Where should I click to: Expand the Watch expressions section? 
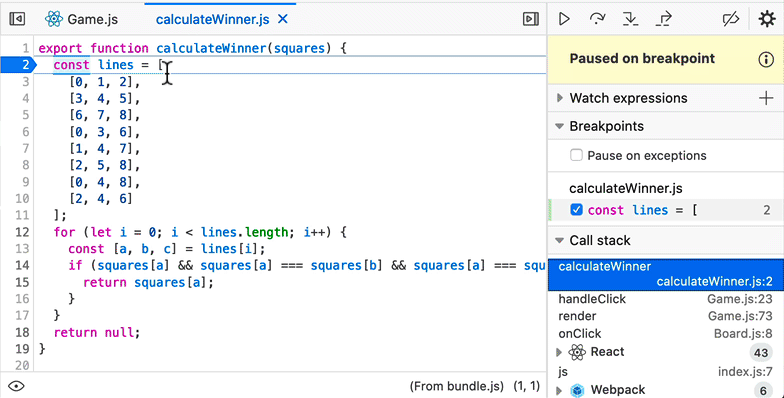click(x=560, y=98)
